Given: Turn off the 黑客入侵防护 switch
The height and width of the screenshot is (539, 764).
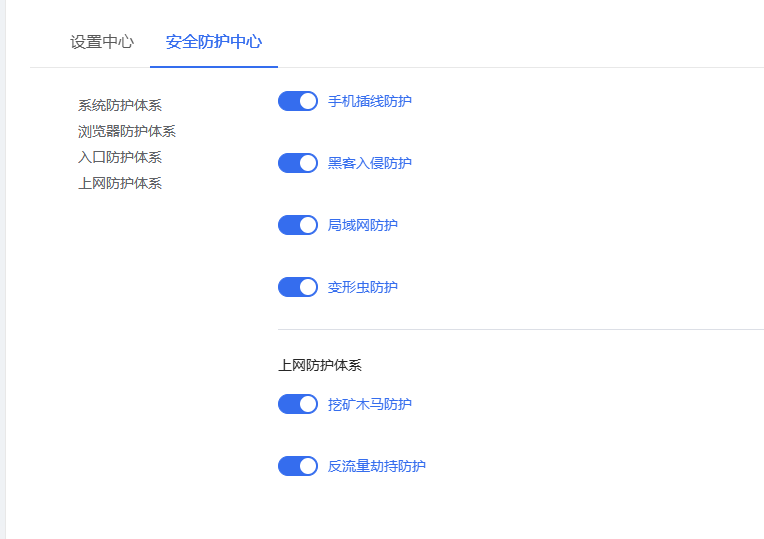Looking at the screenshot, I should [x=298, y=163].
